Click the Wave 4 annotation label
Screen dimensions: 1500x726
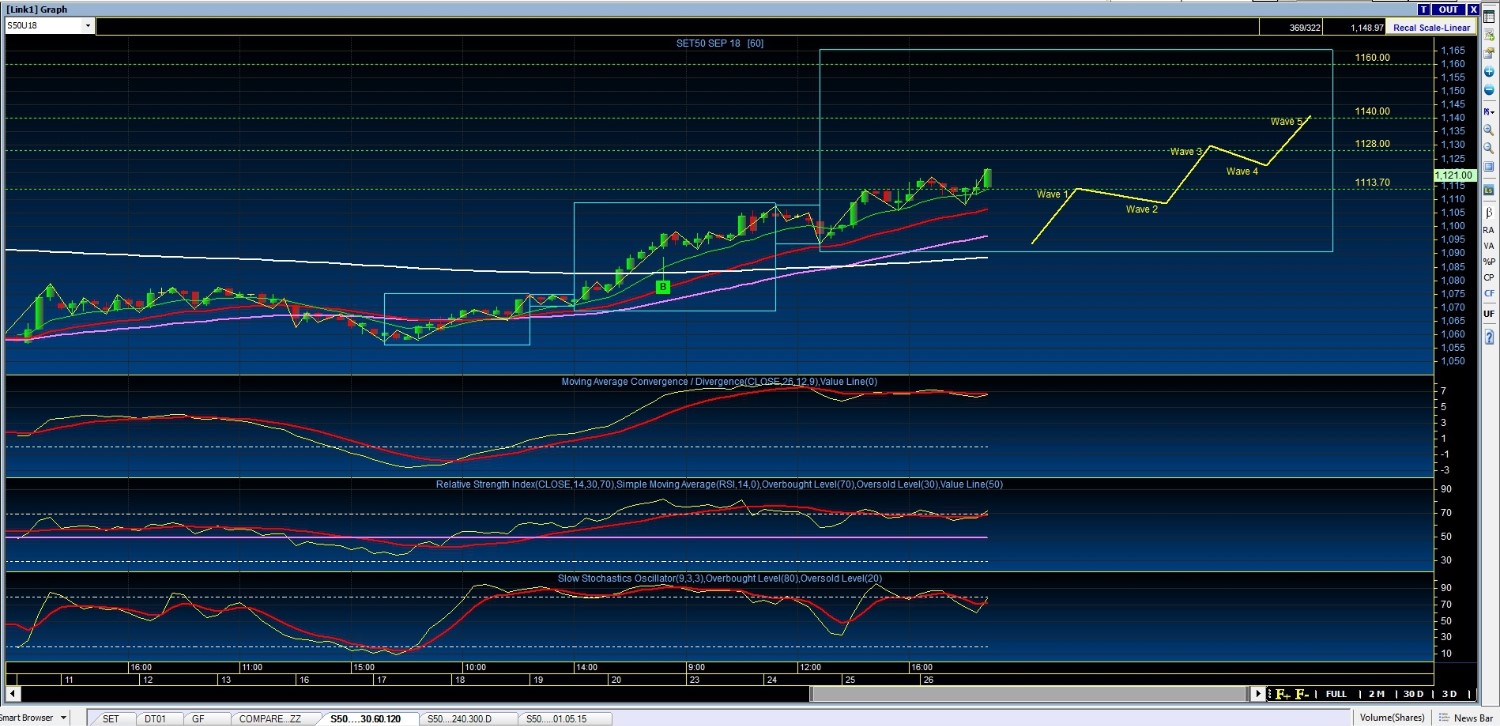(x=1242, y=171)
